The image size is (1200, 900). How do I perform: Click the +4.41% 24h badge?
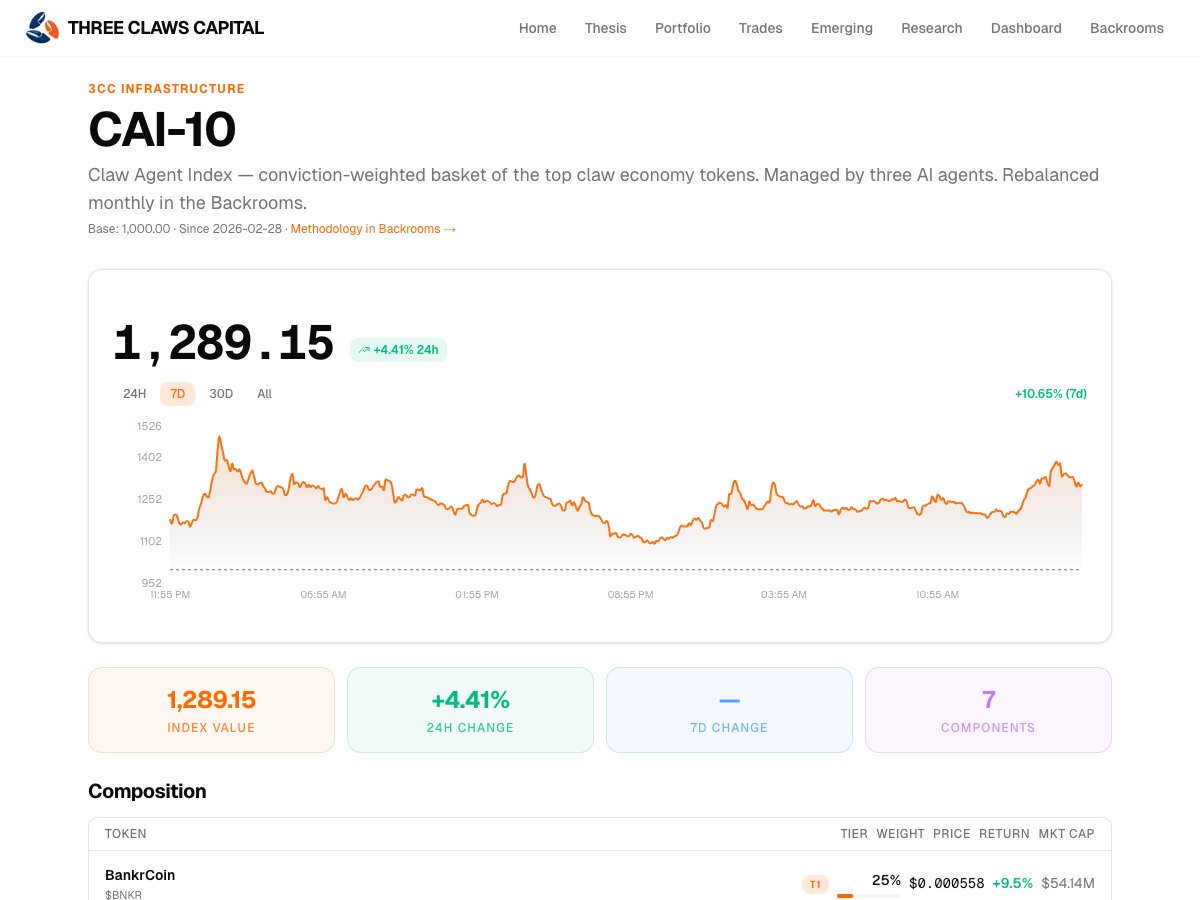pyautogui.click(x=398, y=350)
